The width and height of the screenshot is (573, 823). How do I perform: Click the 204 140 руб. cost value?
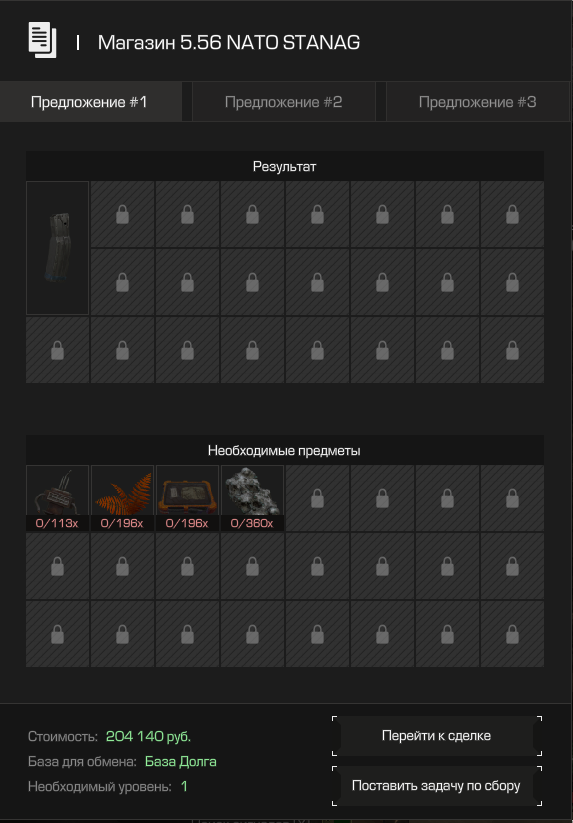click(148, 736)
